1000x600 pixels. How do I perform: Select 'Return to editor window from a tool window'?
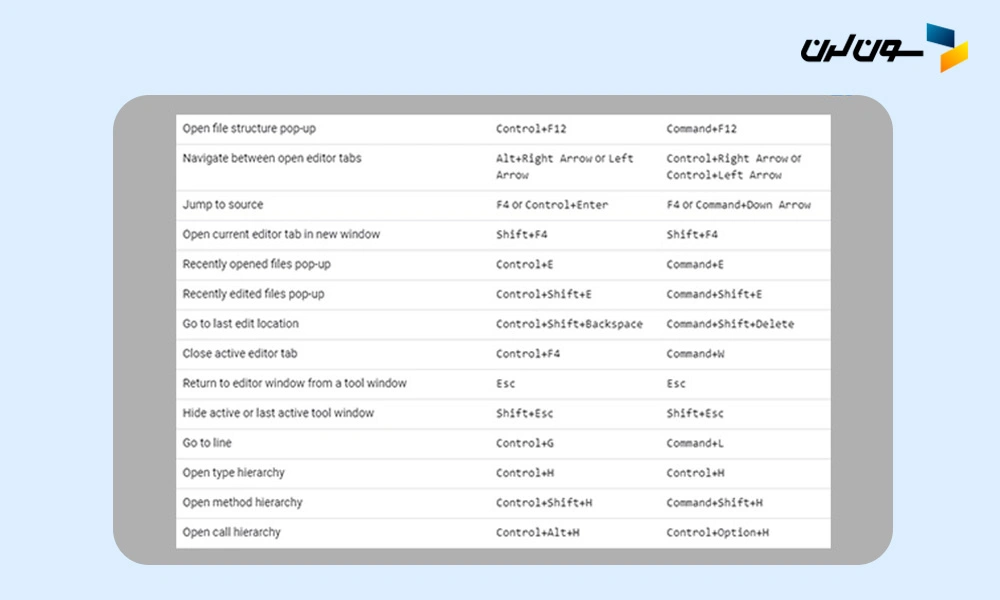294,384
